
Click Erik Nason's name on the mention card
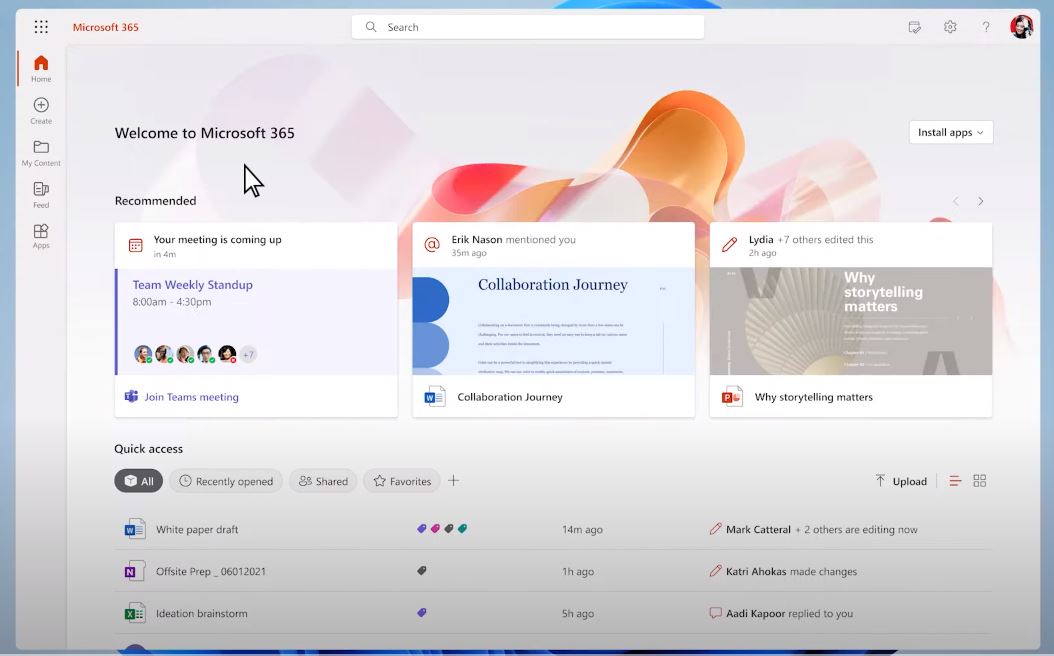(477, 239)
